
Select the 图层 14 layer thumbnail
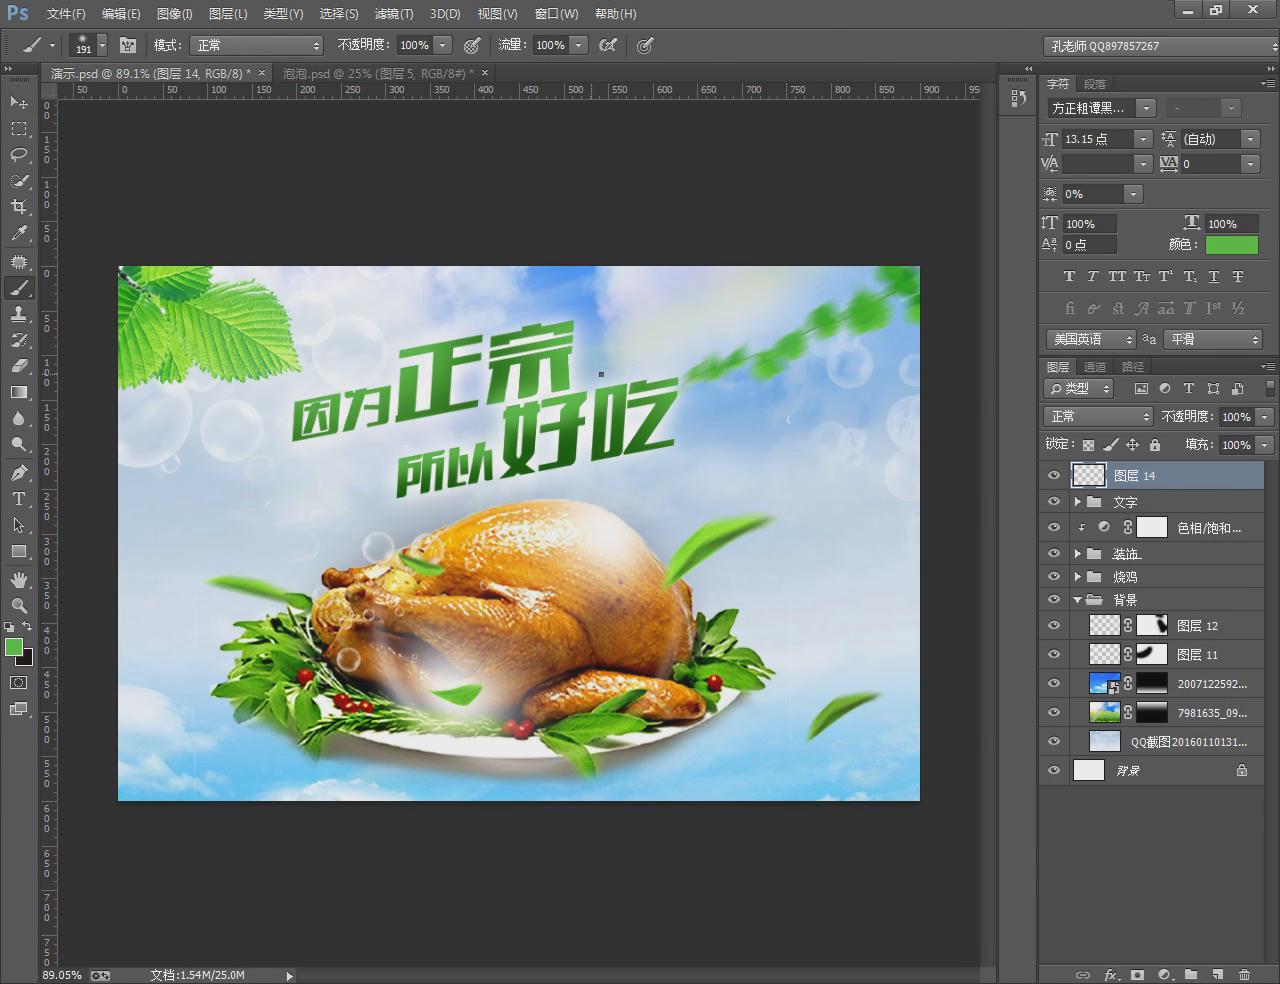1089,475
